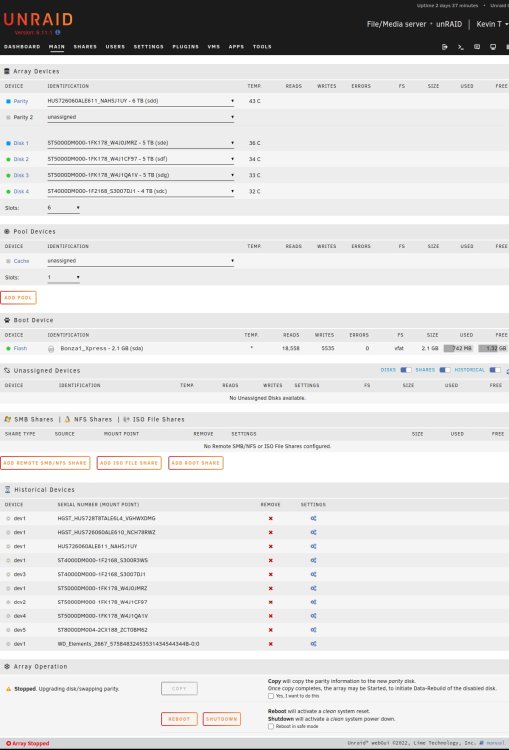Remove historical device HGST_HUS726060ALE610_NCH78RWZ
509x750 pixels.
coord(271,532)
